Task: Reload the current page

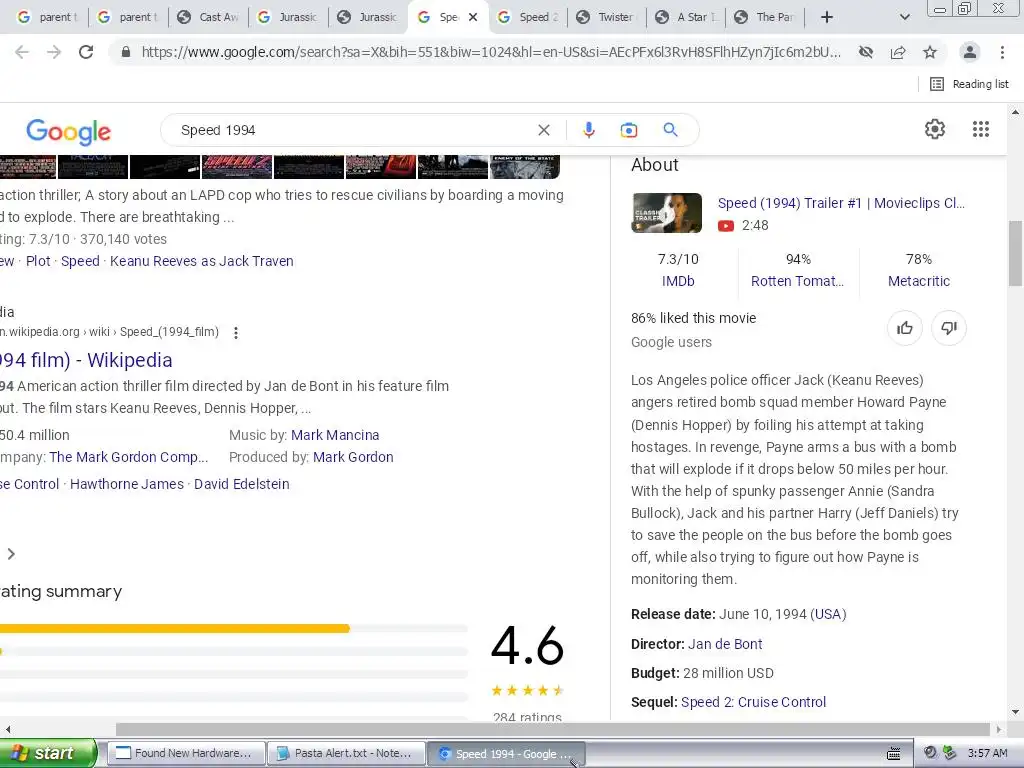Action: 86,52
